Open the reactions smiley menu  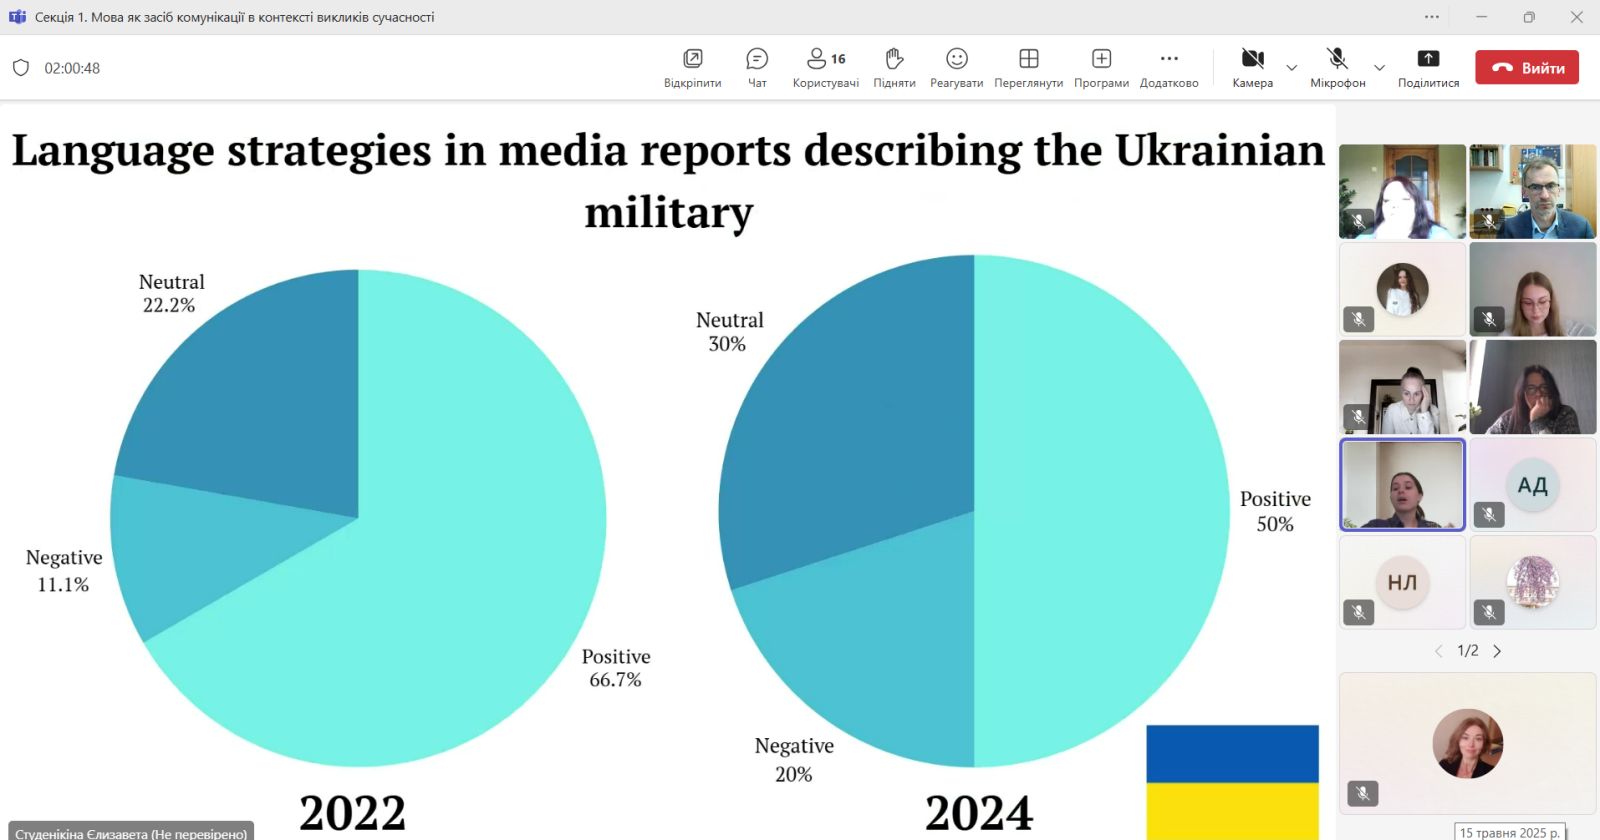(x=956, y=67)
